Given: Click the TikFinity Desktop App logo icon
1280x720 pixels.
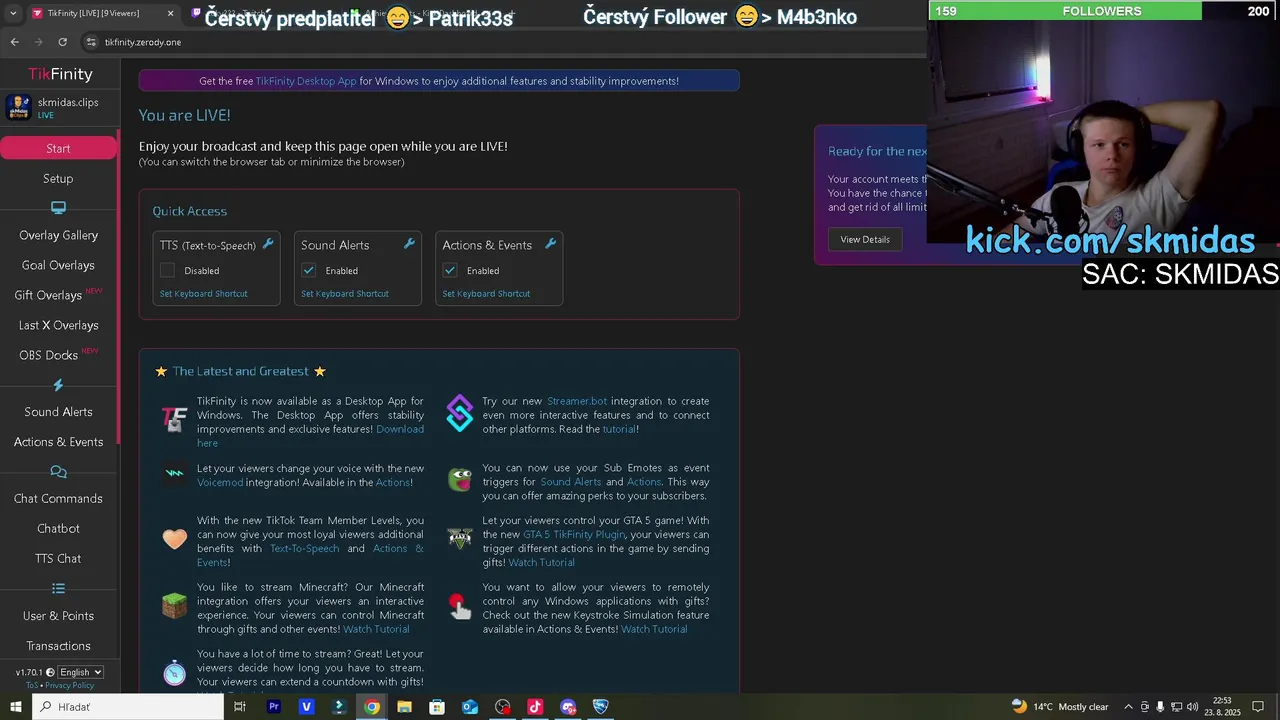Looking at the screenshot, I should pos(175,419).
